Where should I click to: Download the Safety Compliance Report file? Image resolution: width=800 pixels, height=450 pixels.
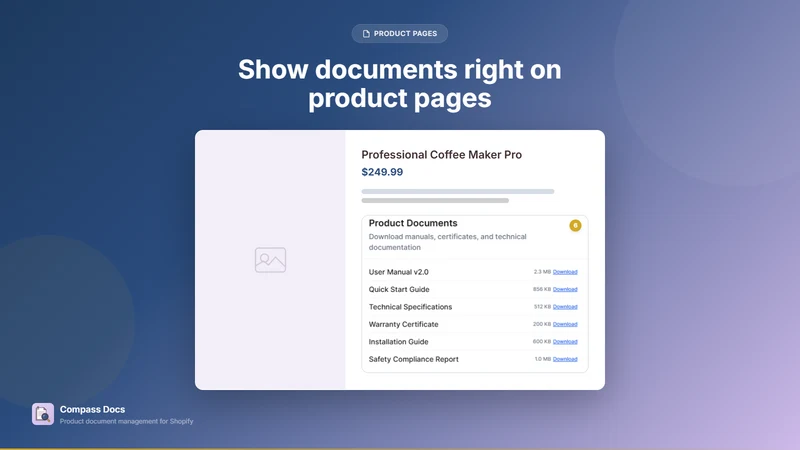pyautogui.click(x=565, y=359)
